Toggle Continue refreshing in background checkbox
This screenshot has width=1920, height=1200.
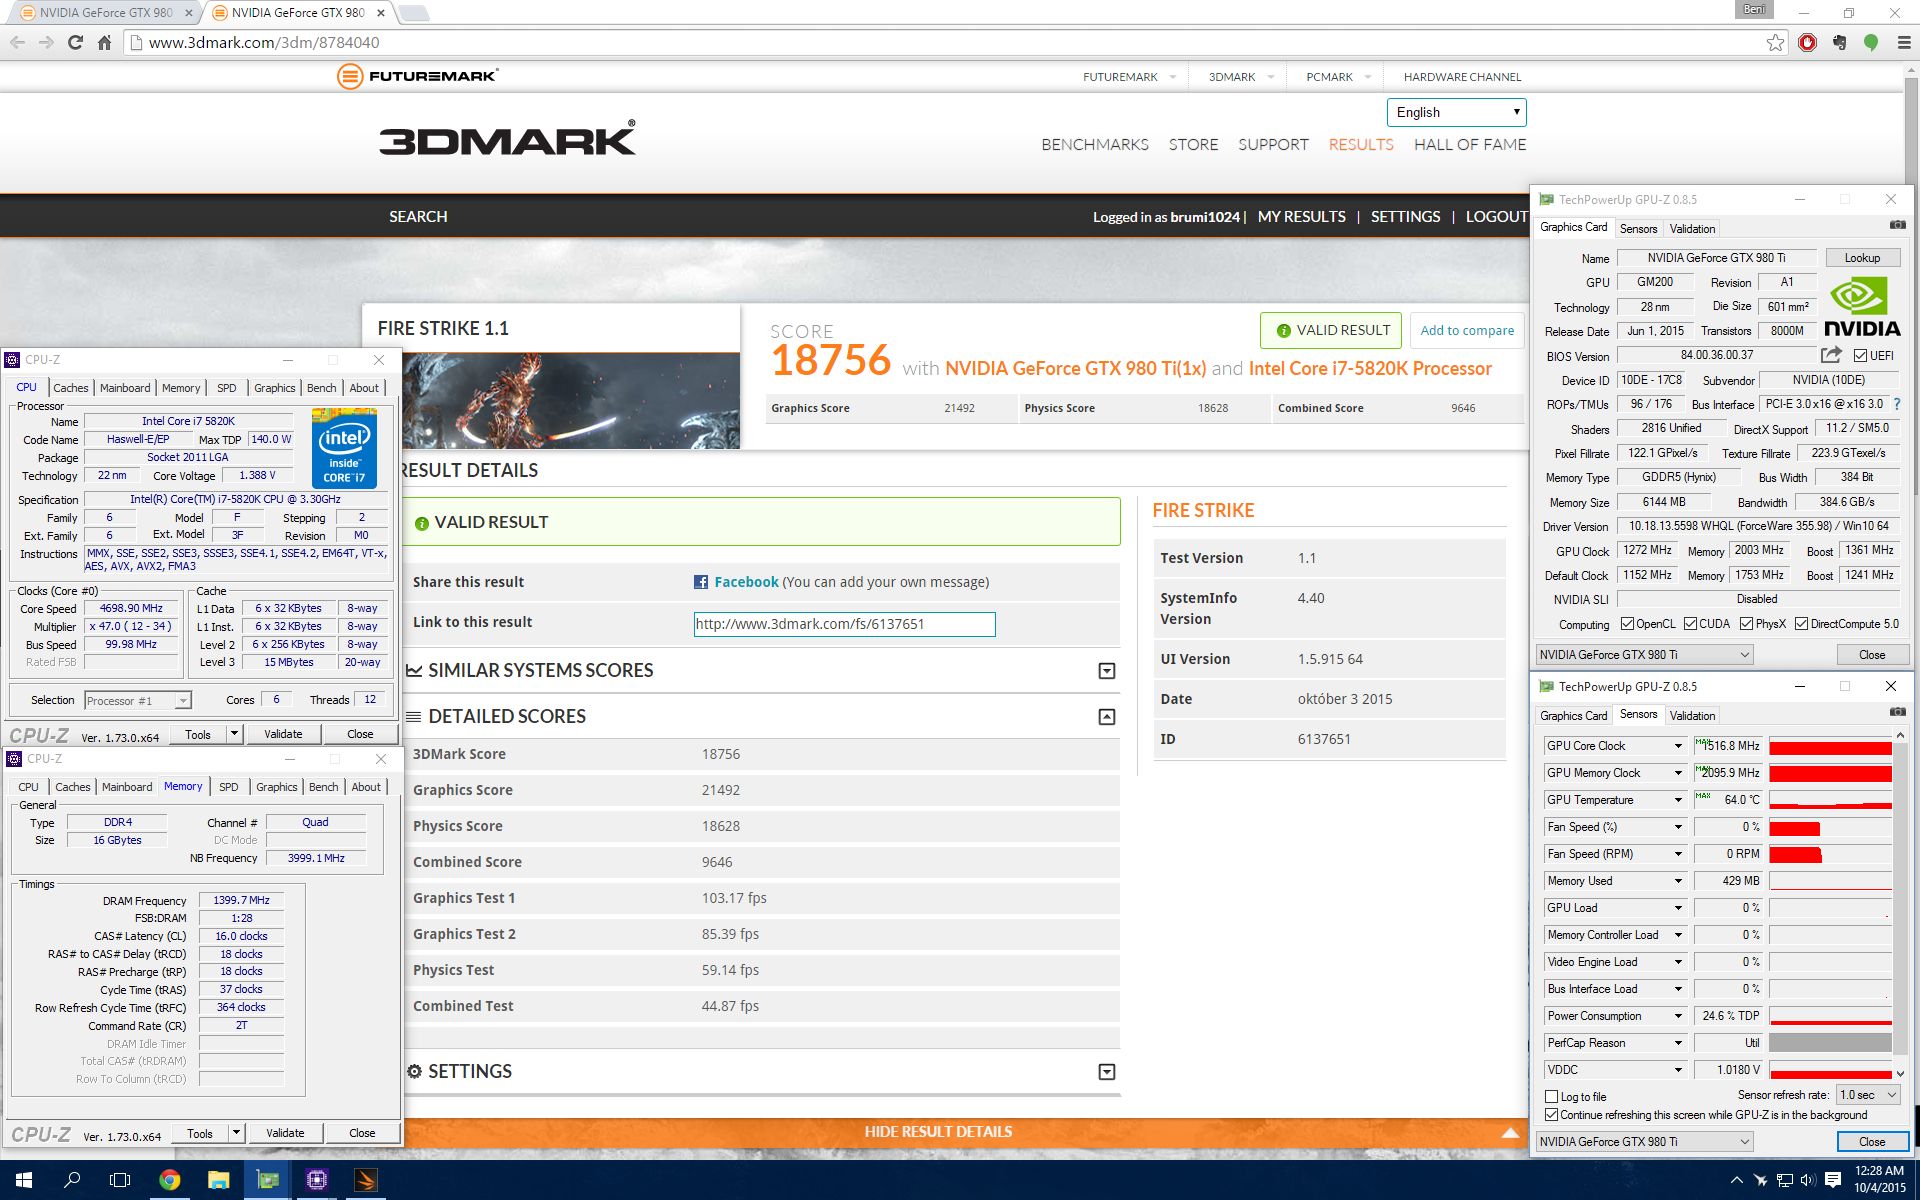(x=1552, y=1115)
